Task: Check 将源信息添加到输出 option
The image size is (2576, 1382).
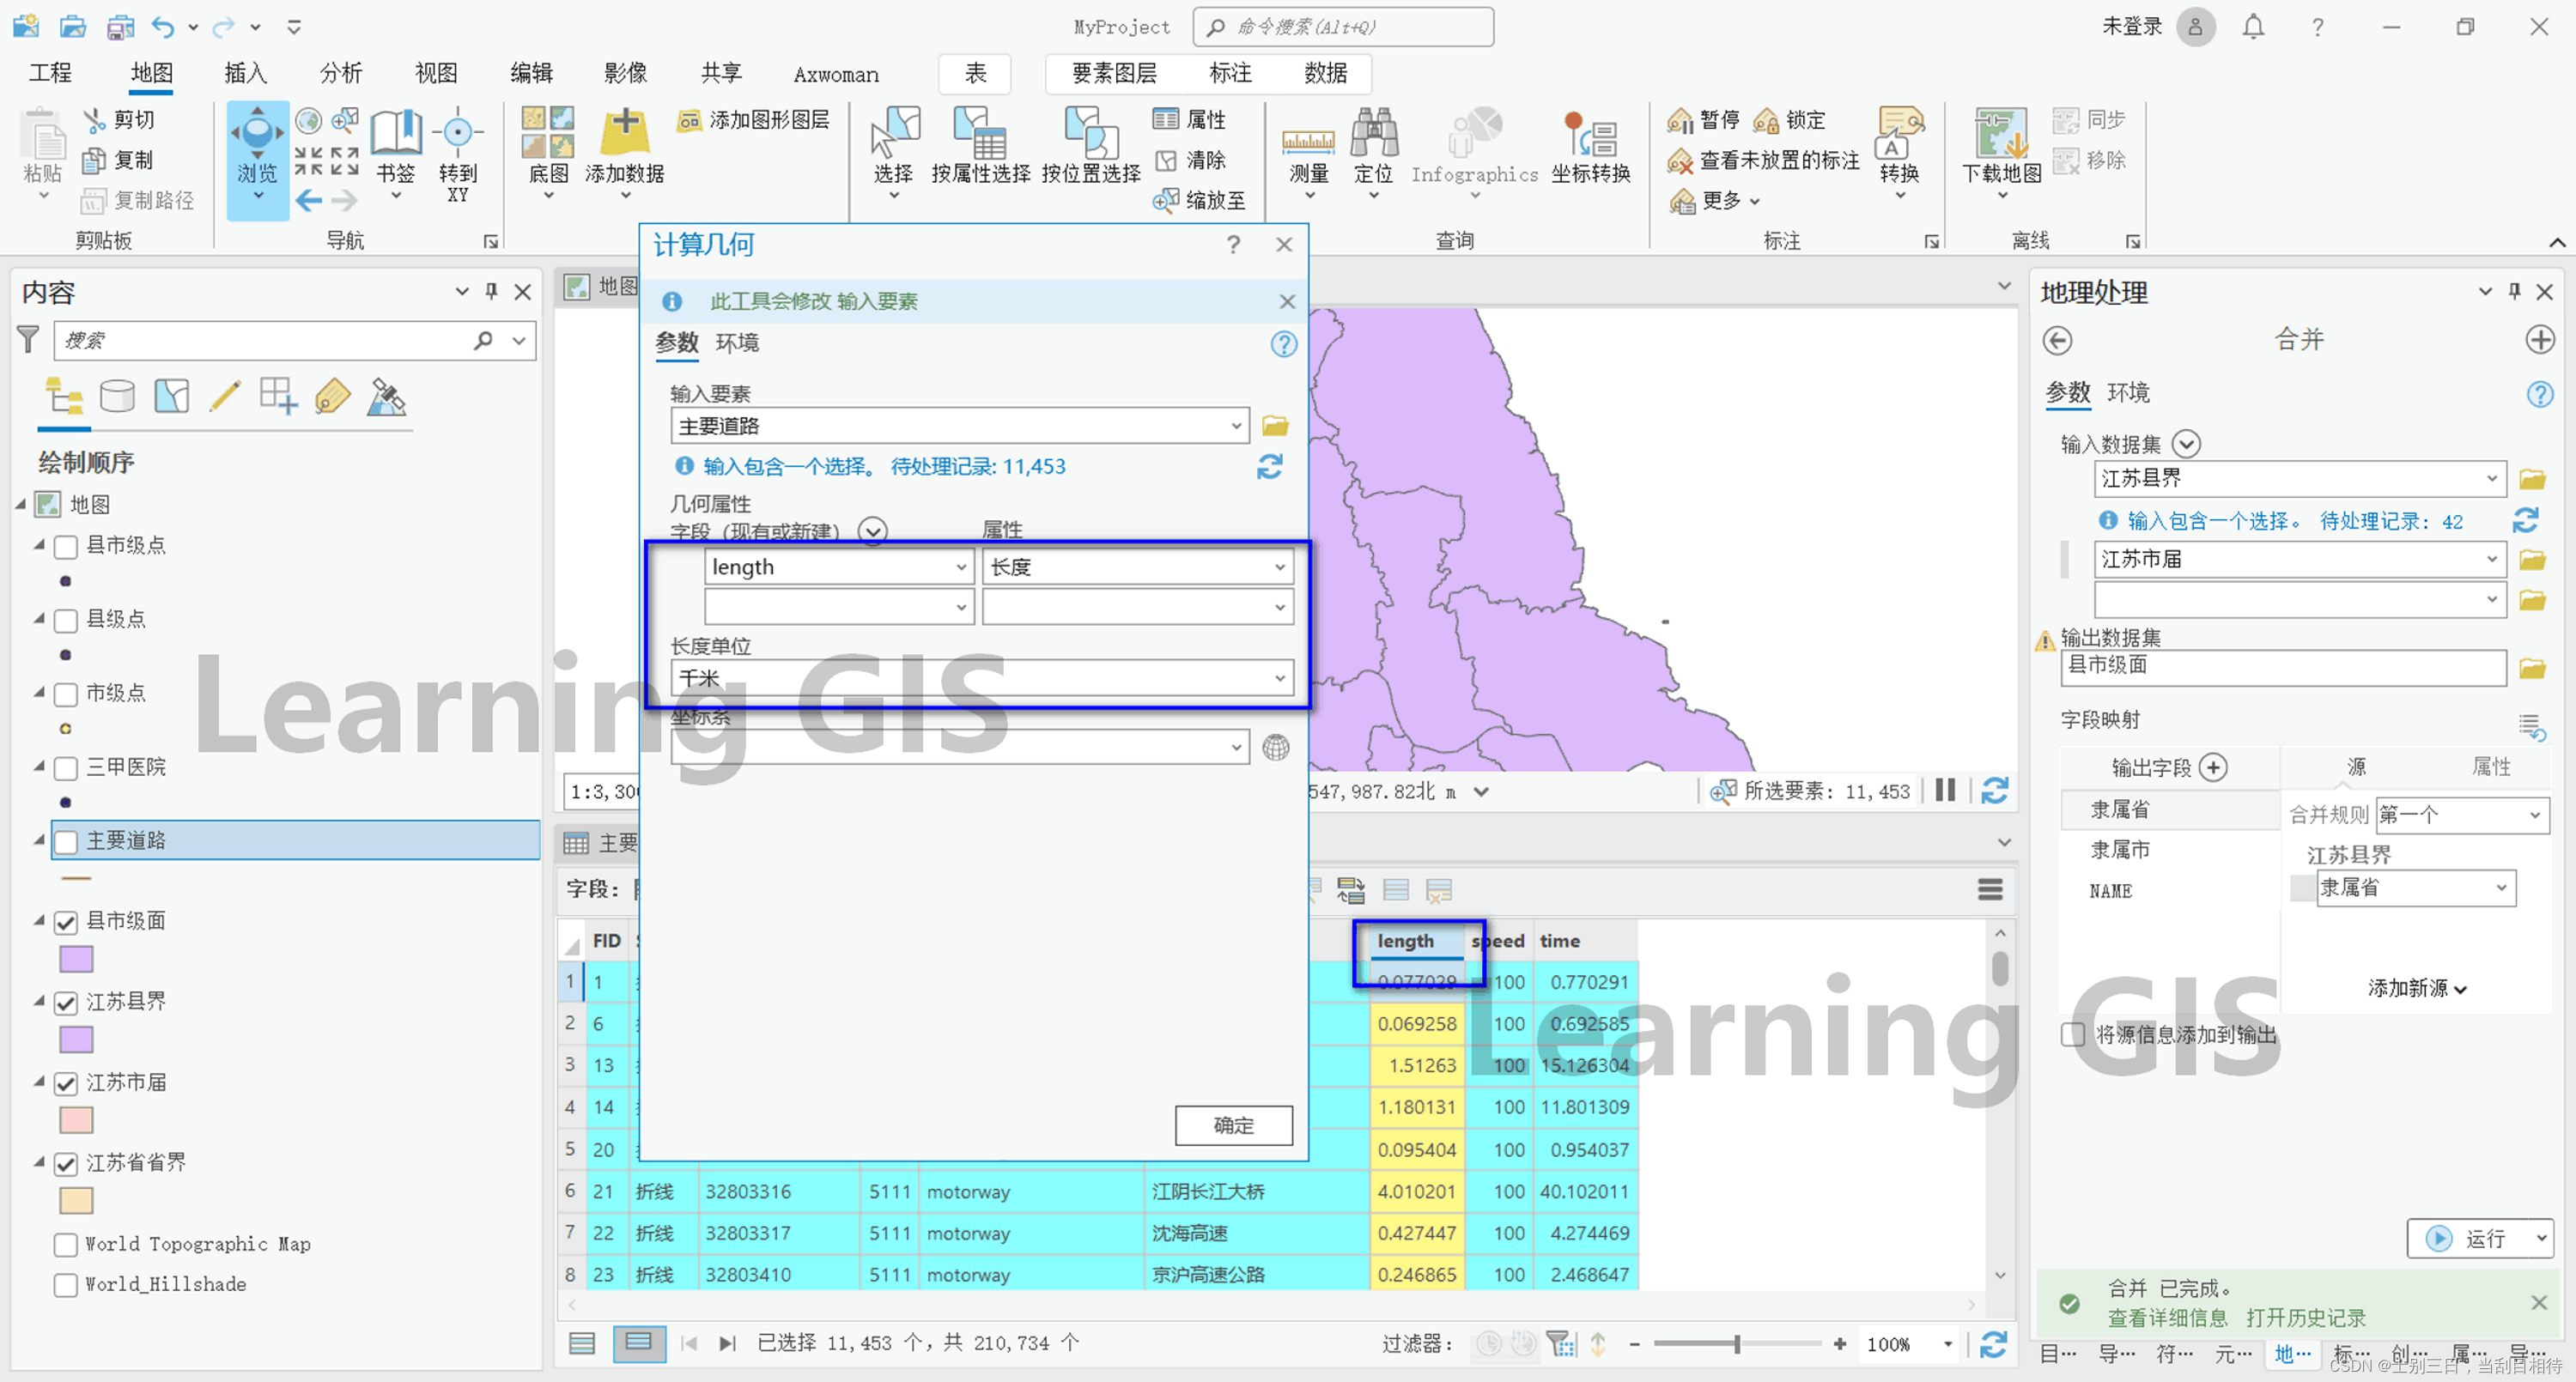Action: tap(2073, 1035)
